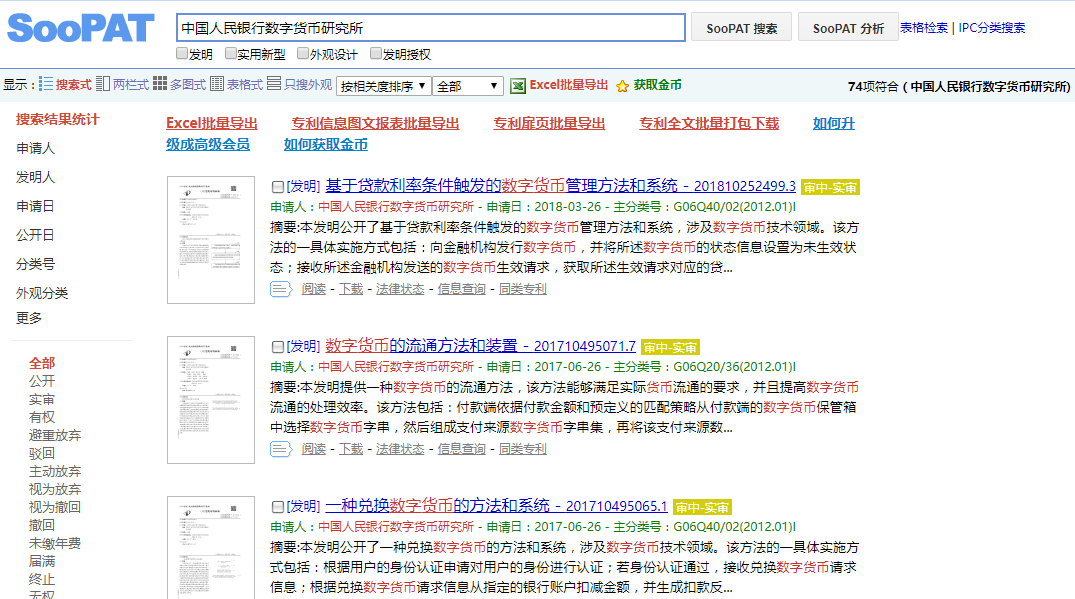Click 专利扉页批量导出 link
This screenshot has height=599, width=1075.
(x=549, y=123)
